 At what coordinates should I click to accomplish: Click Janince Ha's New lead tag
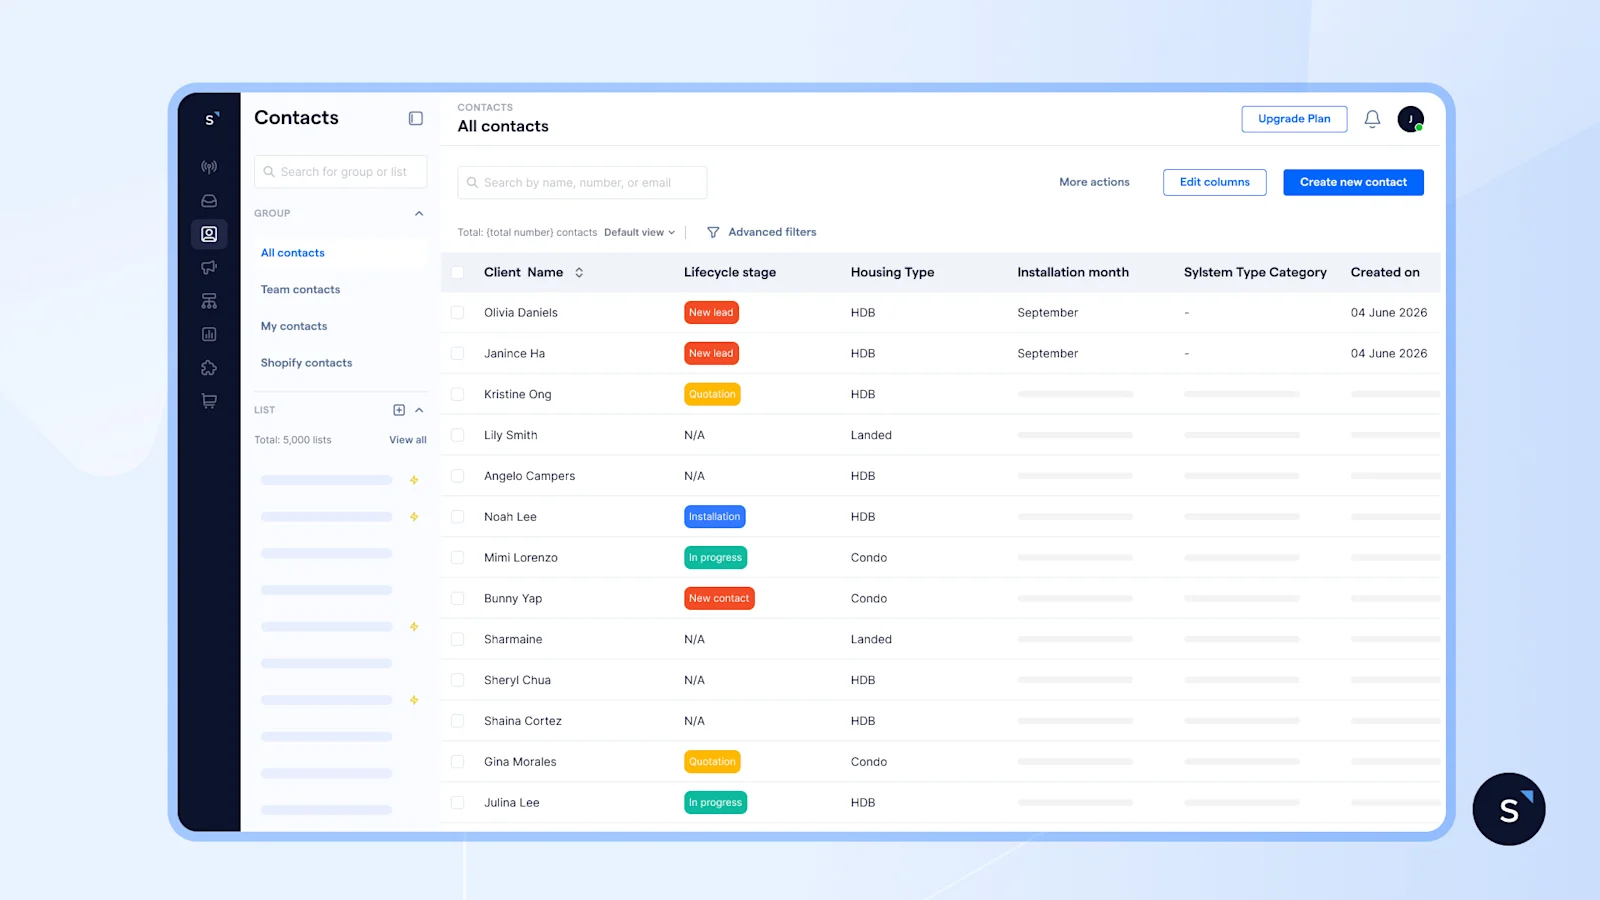(711, 354)
